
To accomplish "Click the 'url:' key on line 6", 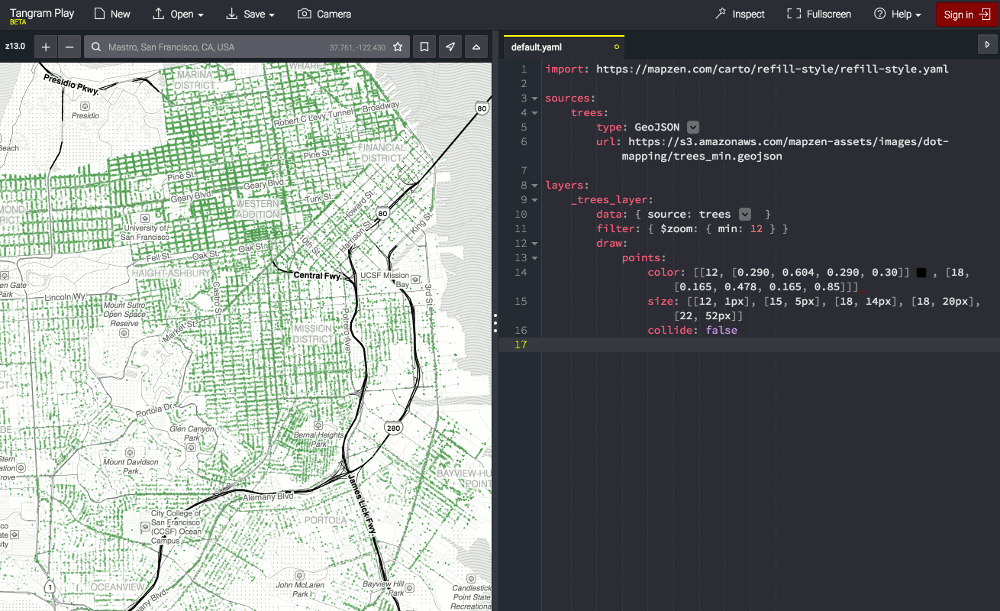I will pyautogui.click(x=609, y=142).
